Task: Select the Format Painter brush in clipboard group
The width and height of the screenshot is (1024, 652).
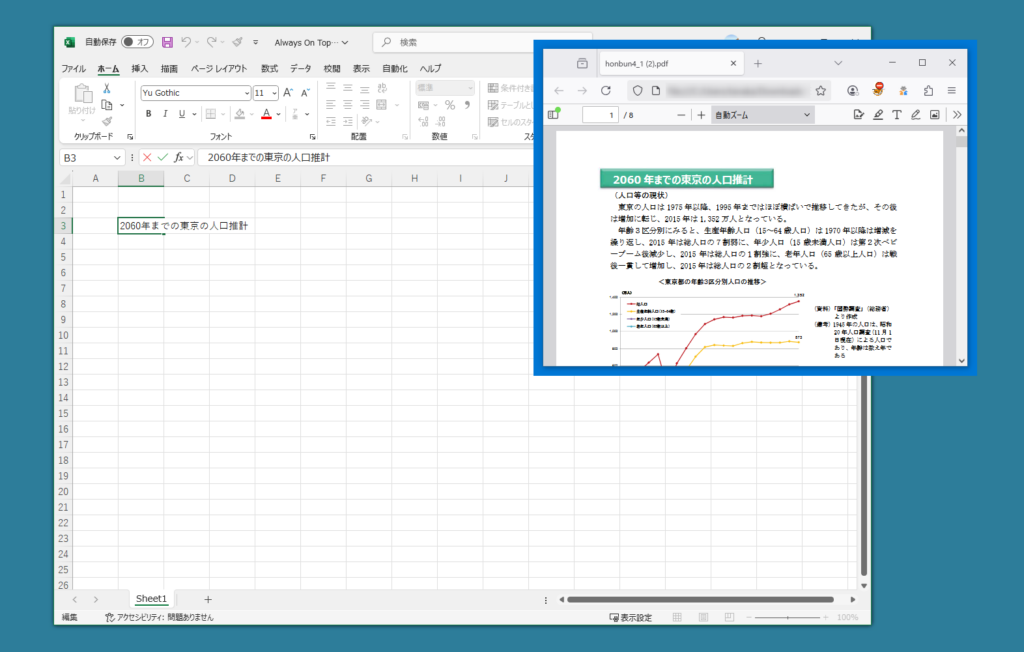Action: tap(107, 122)
